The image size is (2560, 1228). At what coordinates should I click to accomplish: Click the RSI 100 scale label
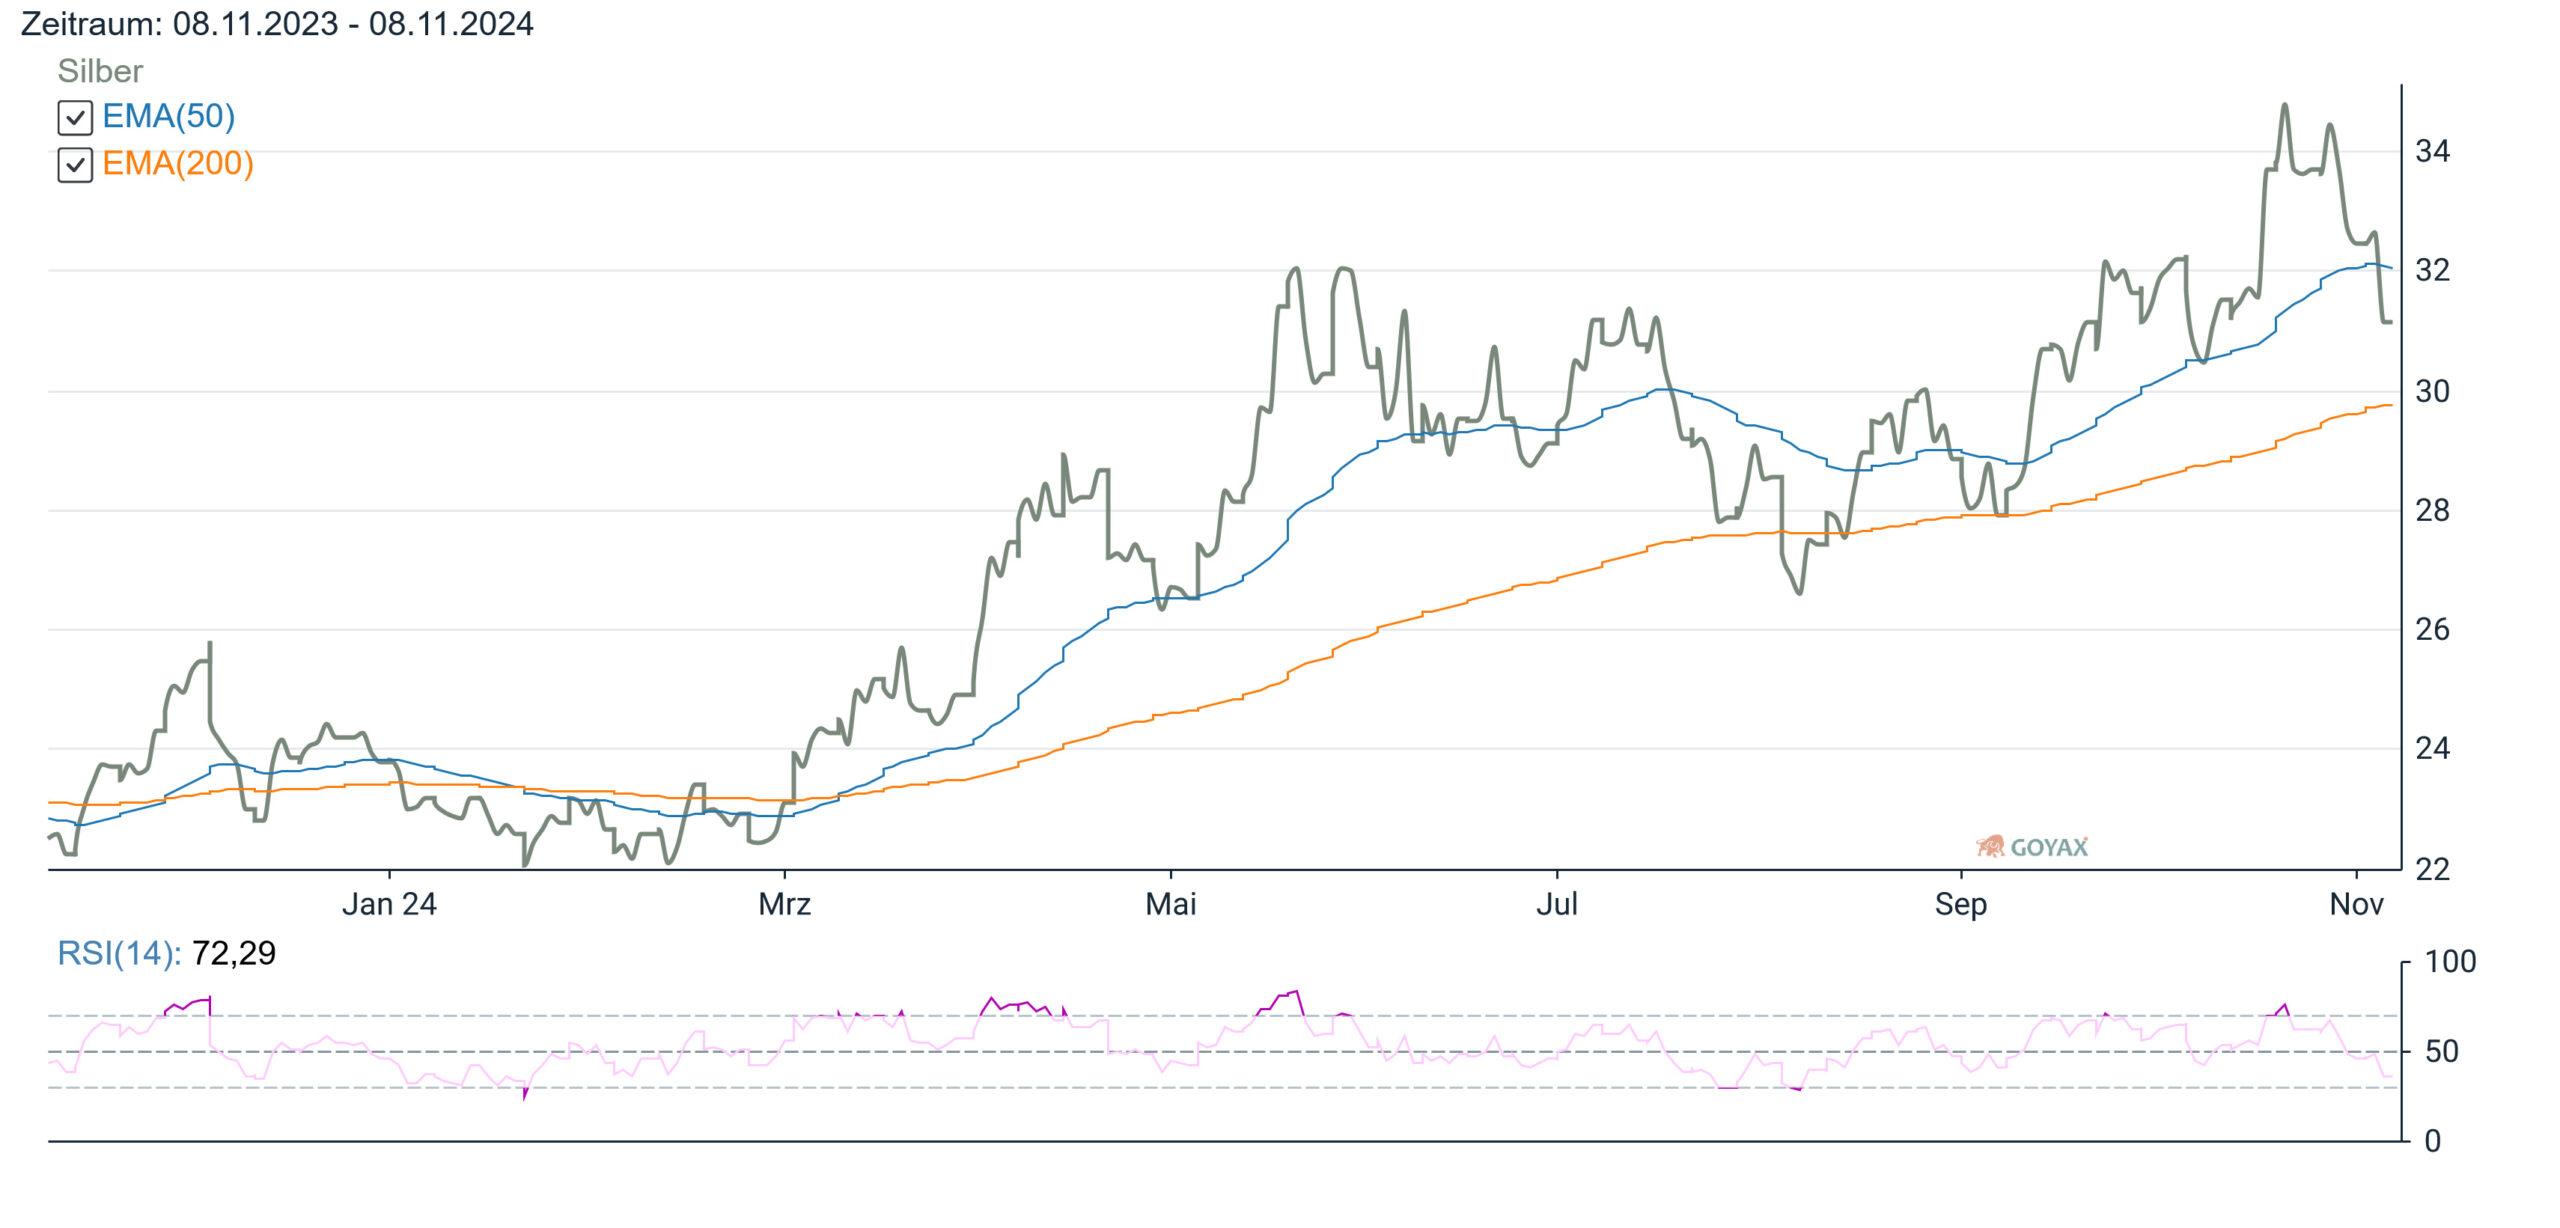coord(2451,962)
